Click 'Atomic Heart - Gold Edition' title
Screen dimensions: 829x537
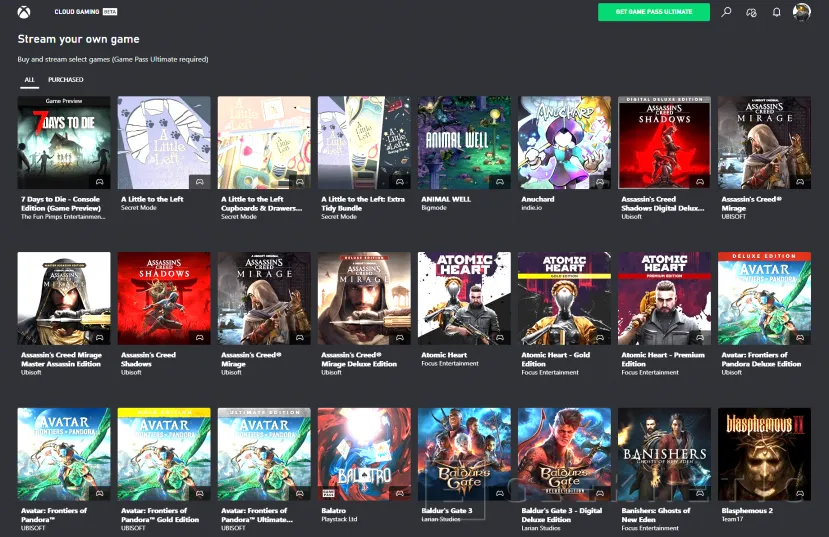click(x=555, y=359)
